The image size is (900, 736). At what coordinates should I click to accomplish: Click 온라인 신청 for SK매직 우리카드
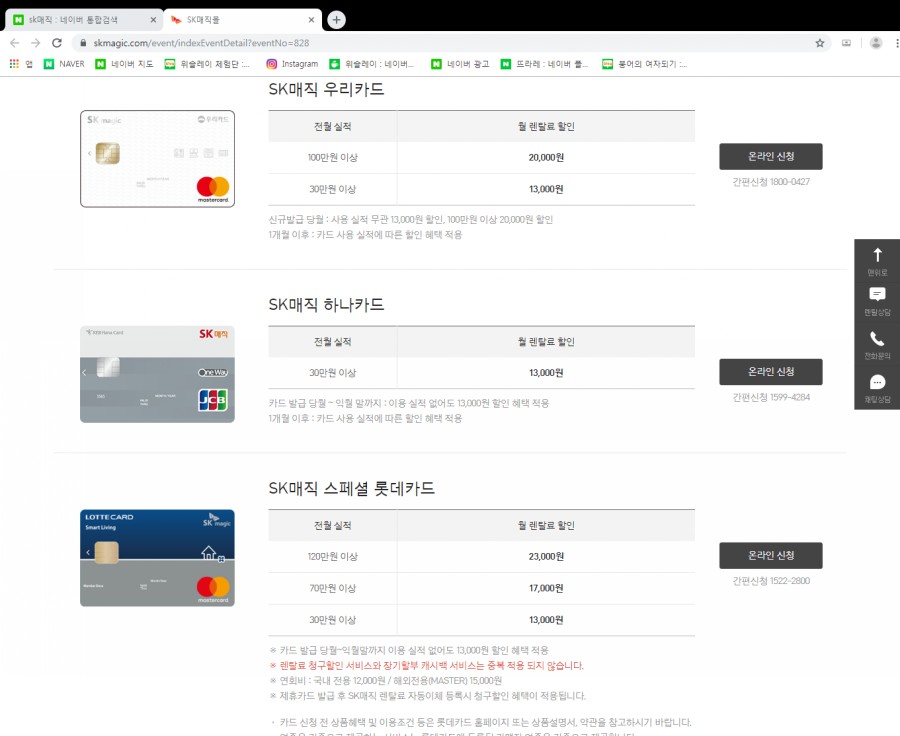771,157
